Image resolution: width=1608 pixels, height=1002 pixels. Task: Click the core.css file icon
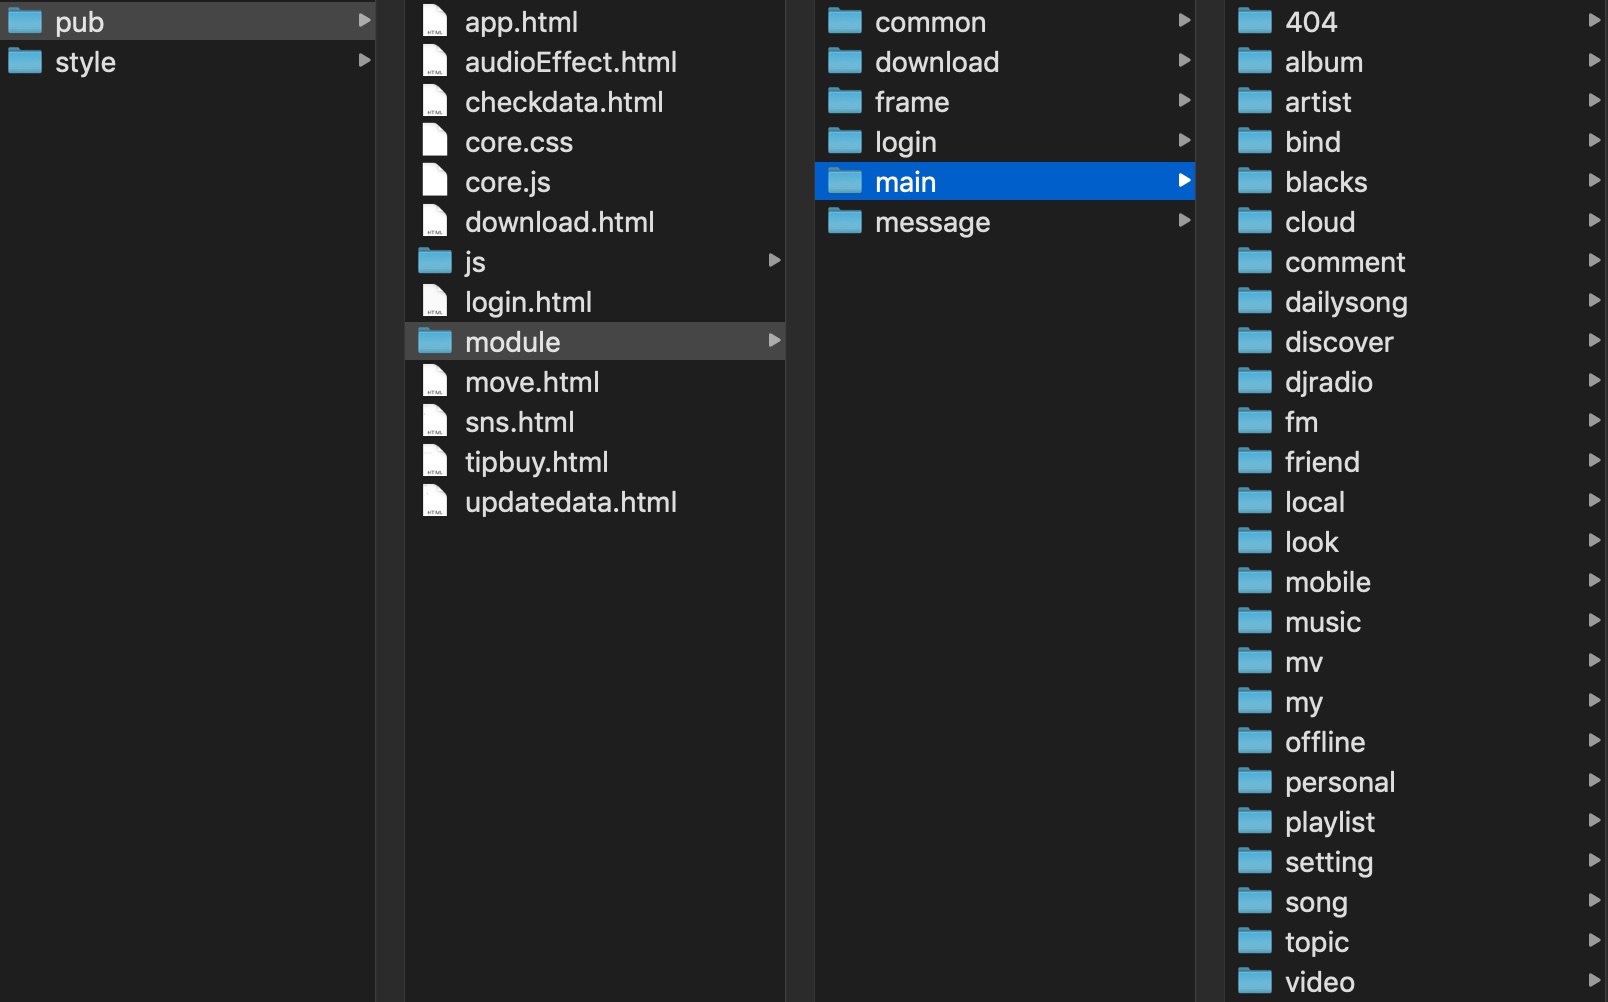coord(435,141)
